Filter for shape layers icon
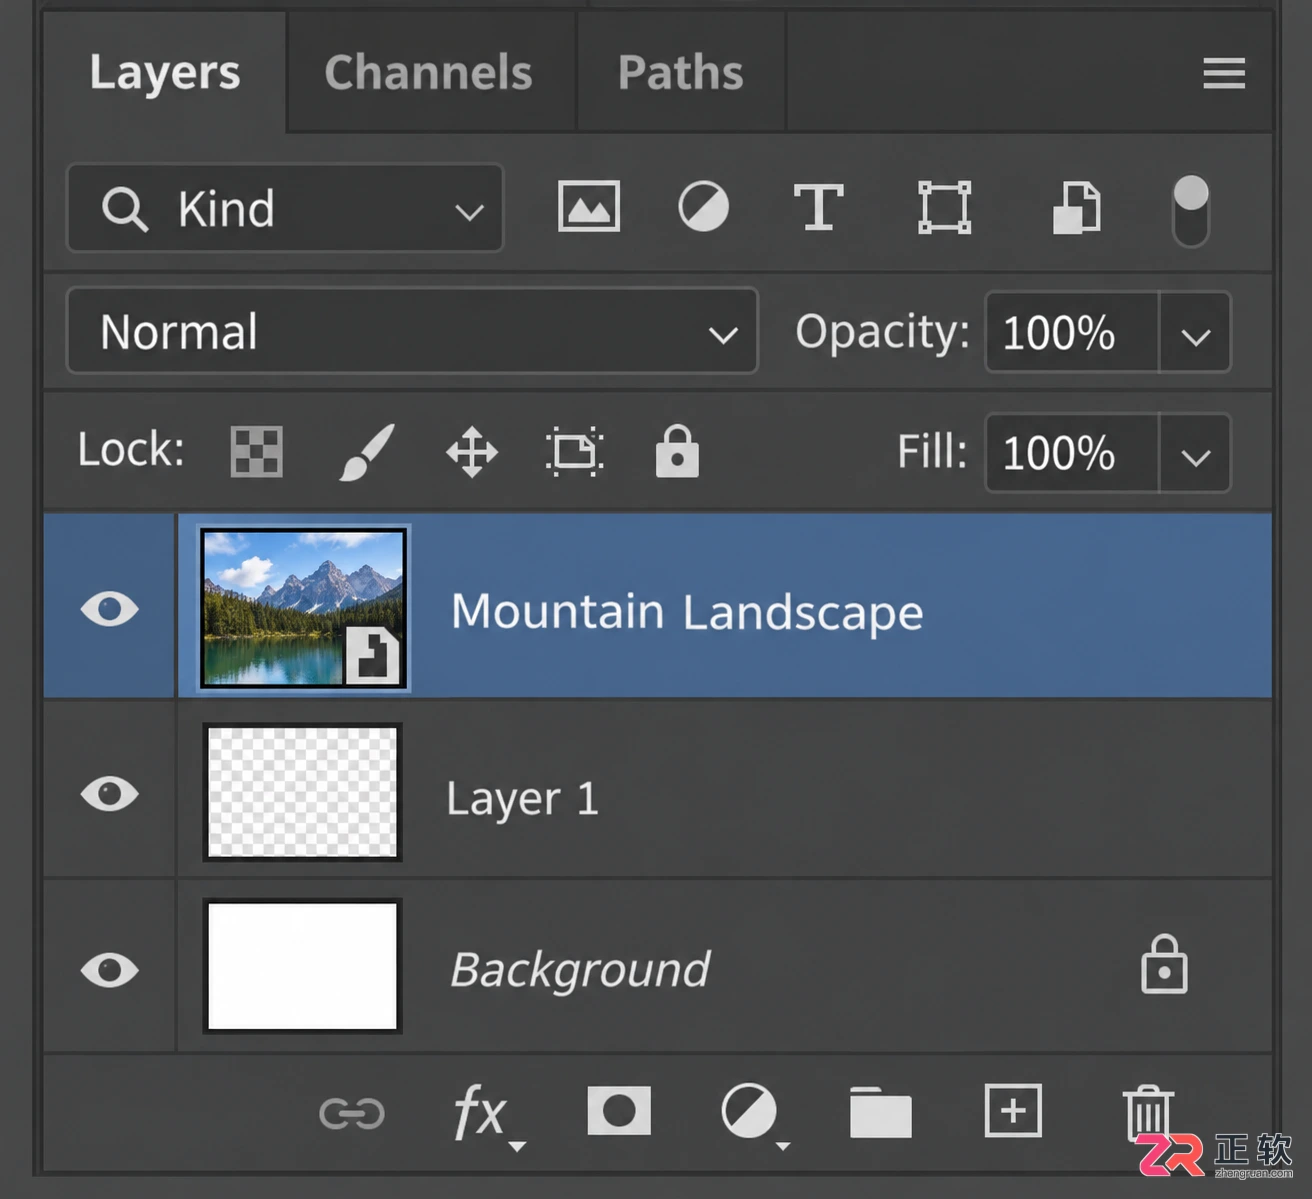The image size is (1312, 1199). pyautogui.click(x=944, y=207)
